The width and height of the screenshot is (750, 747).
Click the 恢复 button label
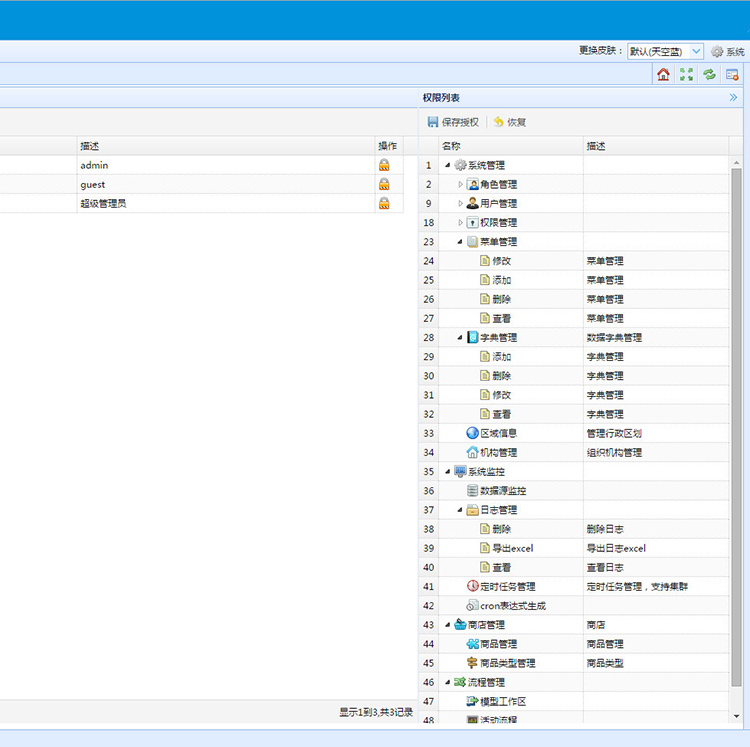click(x=517, y=122)
